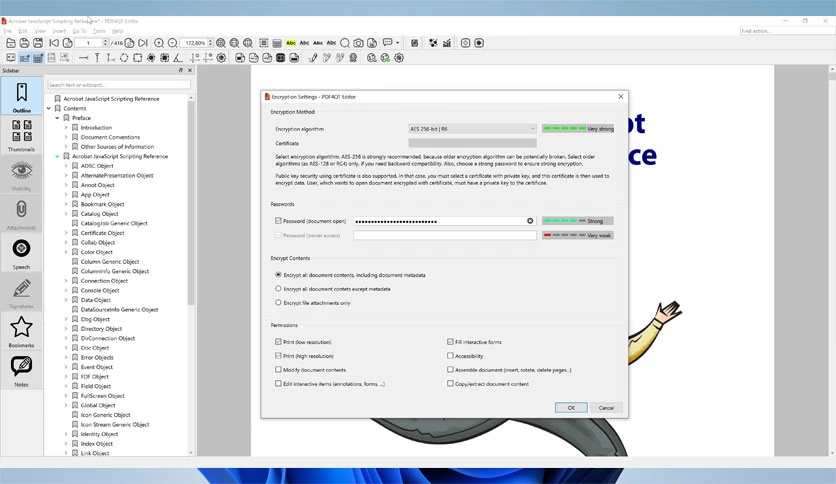
Task: Collapse the Contents tree node
Action: tap(49, 108)
